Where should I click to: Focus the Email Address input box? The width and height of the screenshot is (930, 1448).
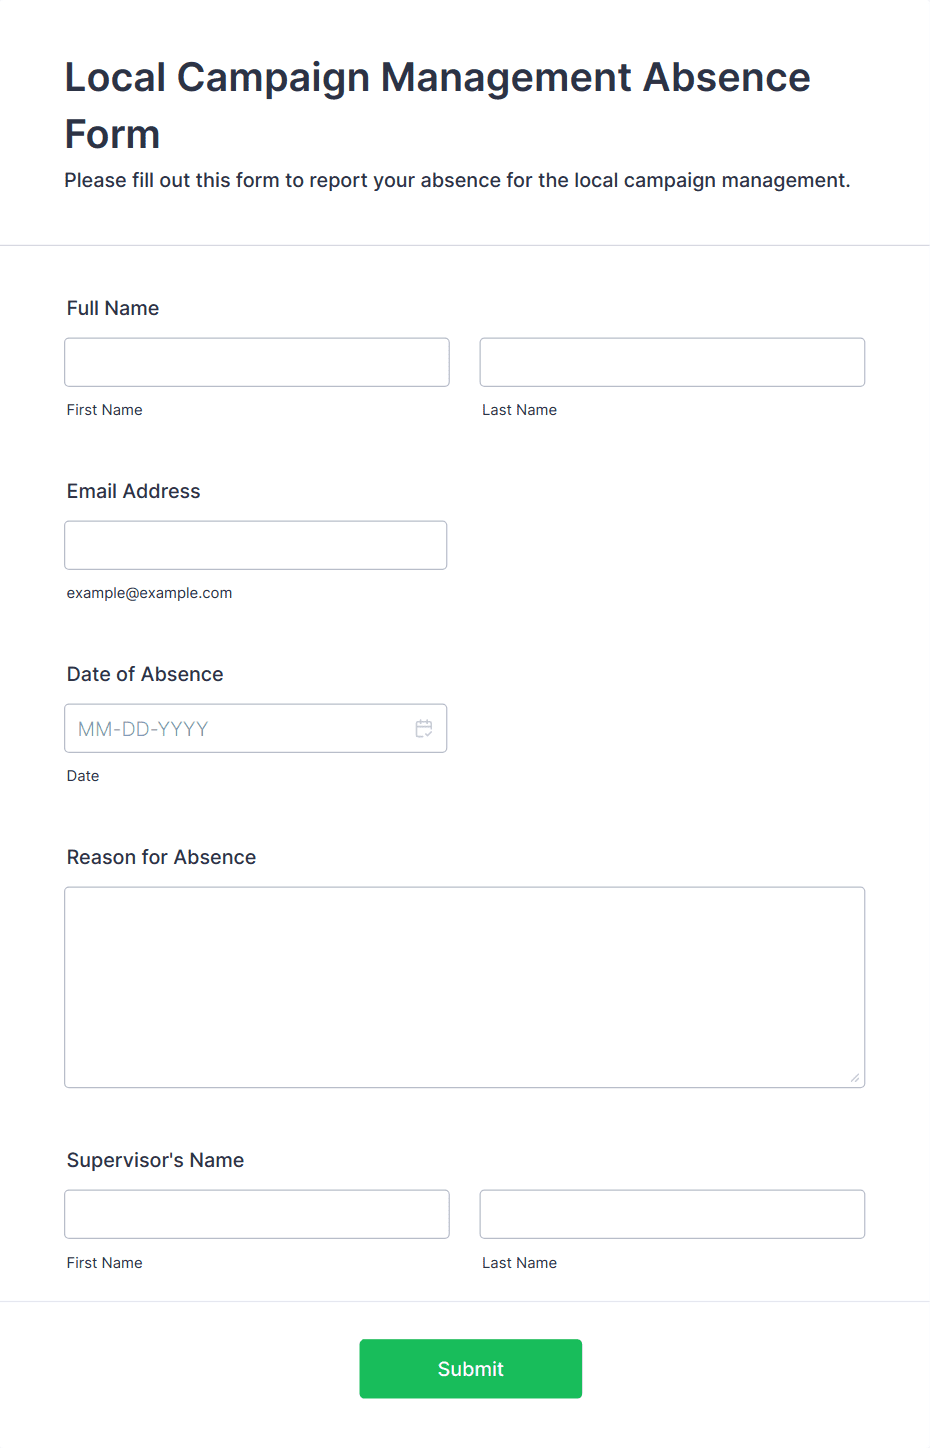(256, 545)
